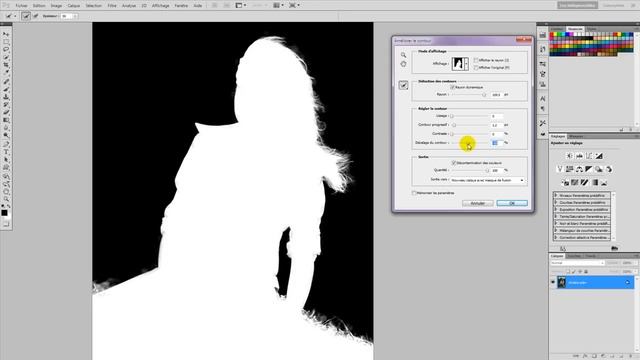Open the Affichage menu in the menu bar
Screen dimensions: 640x360
tap(160, 6)
